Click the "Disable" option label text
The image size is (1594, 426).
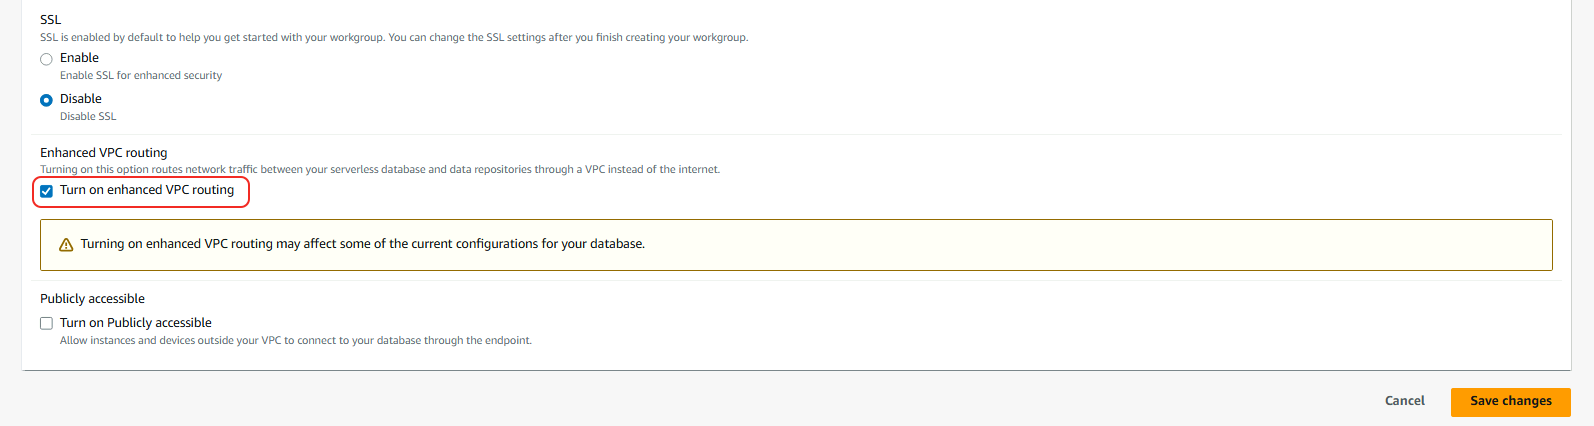(81, 99)
